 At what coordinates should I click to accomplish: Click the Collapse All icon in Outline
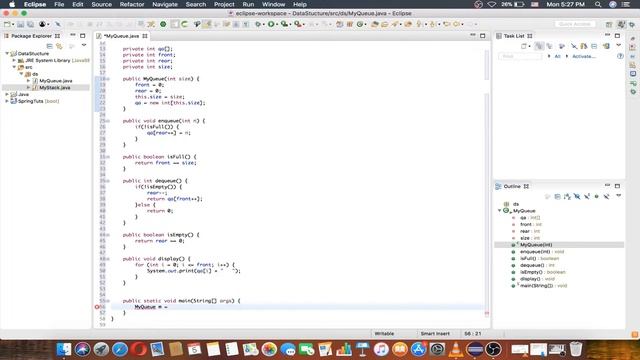(x=558, y=196)
